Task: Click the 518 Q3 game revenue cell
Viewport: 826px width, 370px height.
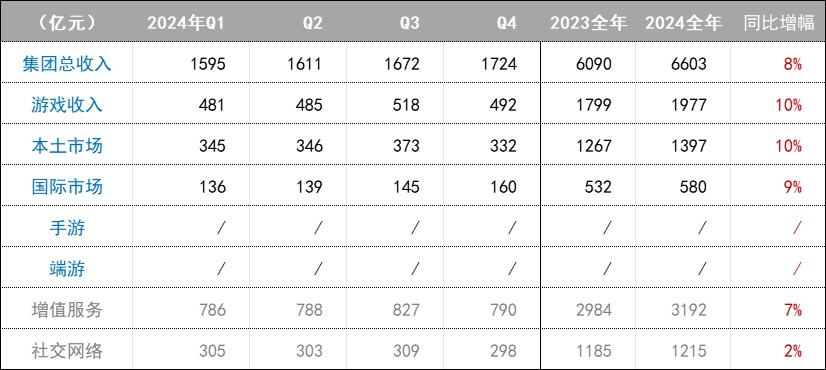Action: point(406,105)
